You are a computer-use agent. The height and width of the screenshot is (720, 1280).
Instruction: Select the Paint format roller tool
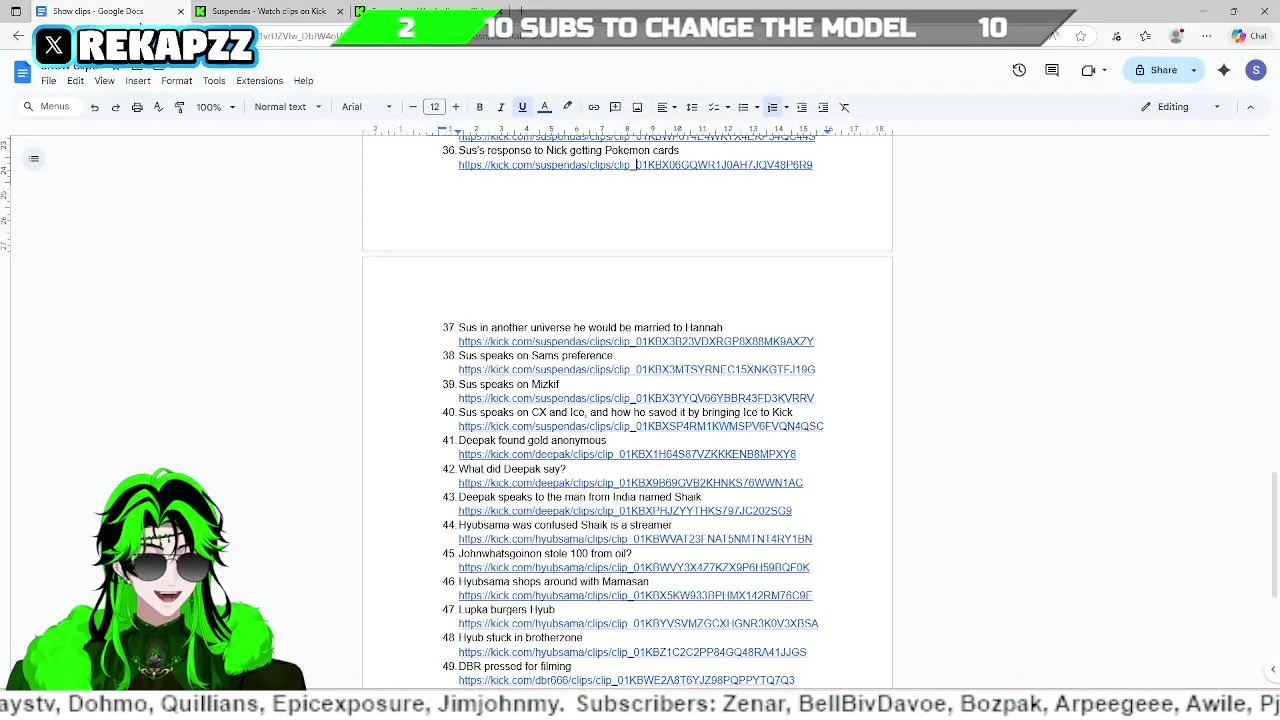[x=179, y=107]
